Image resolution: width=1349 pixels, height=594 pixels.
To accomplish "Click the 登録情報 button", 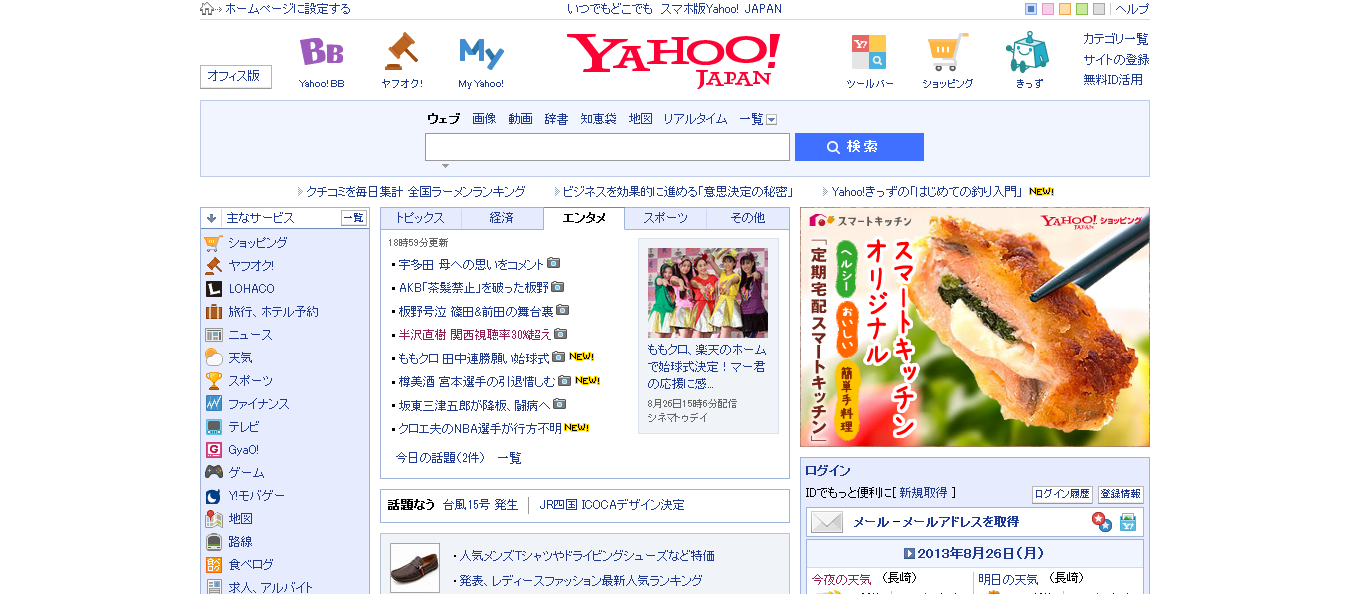I will [1120, 495].
